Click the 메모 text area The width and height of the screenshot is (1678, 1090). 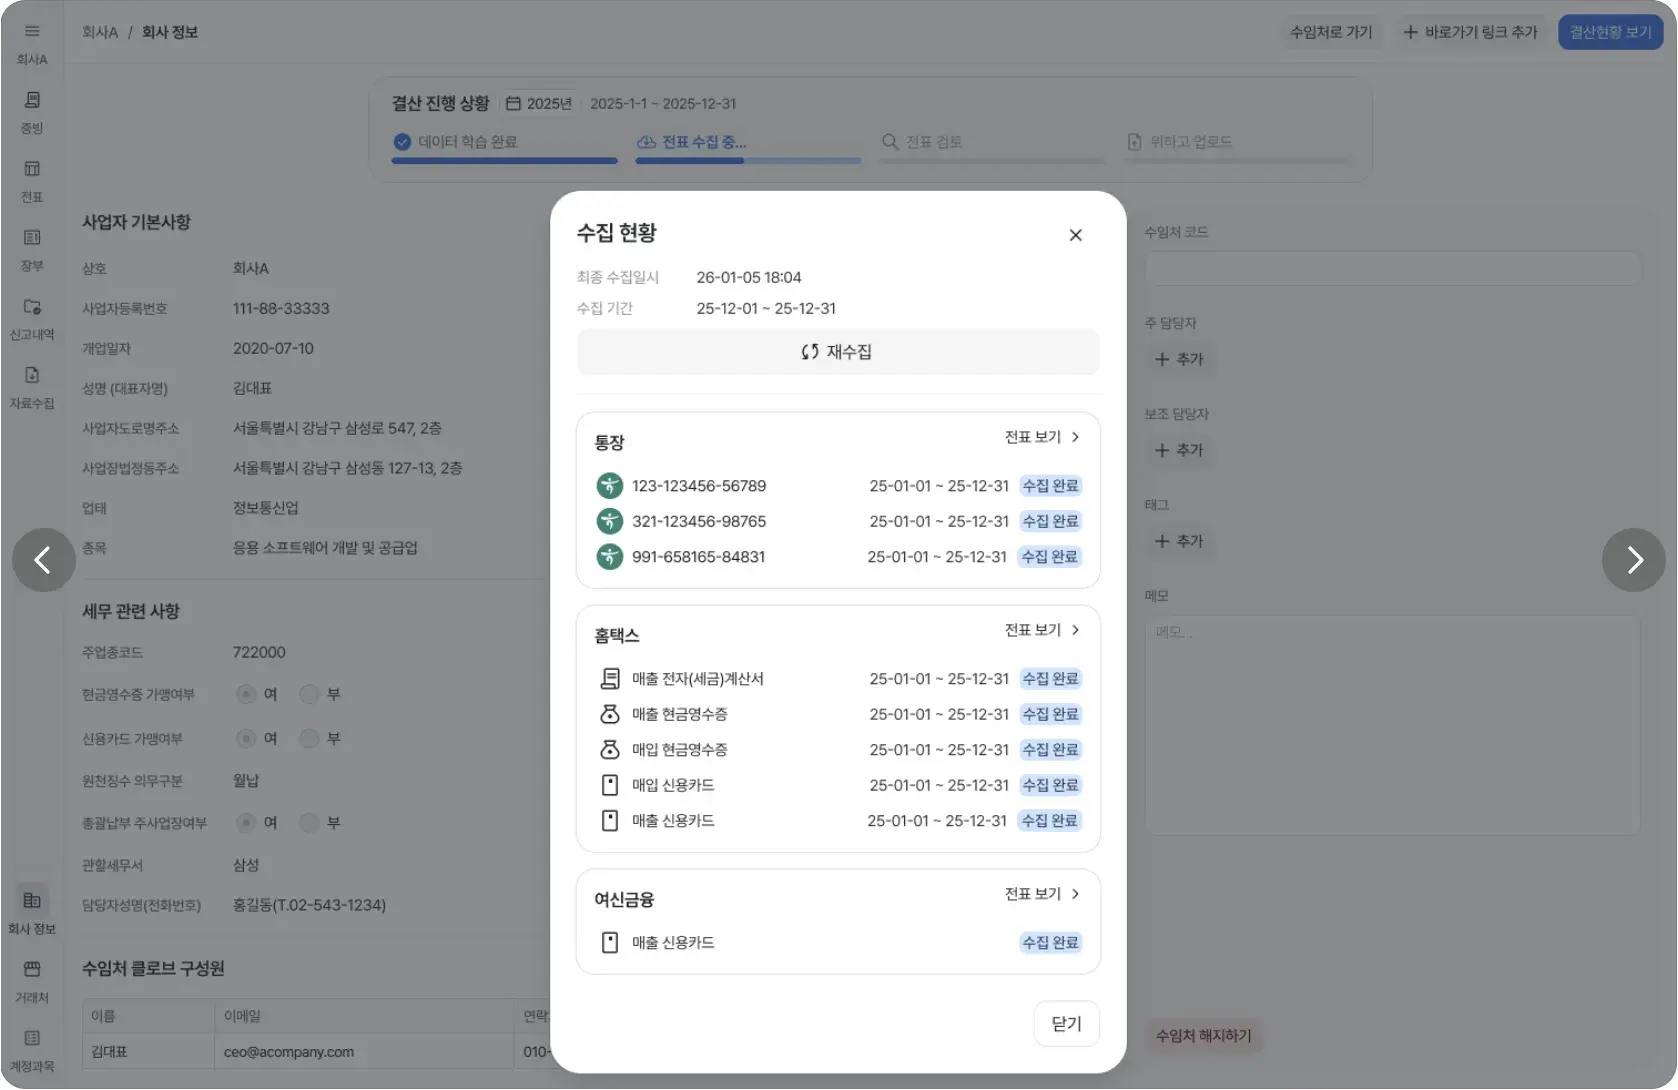(1392, 725)
